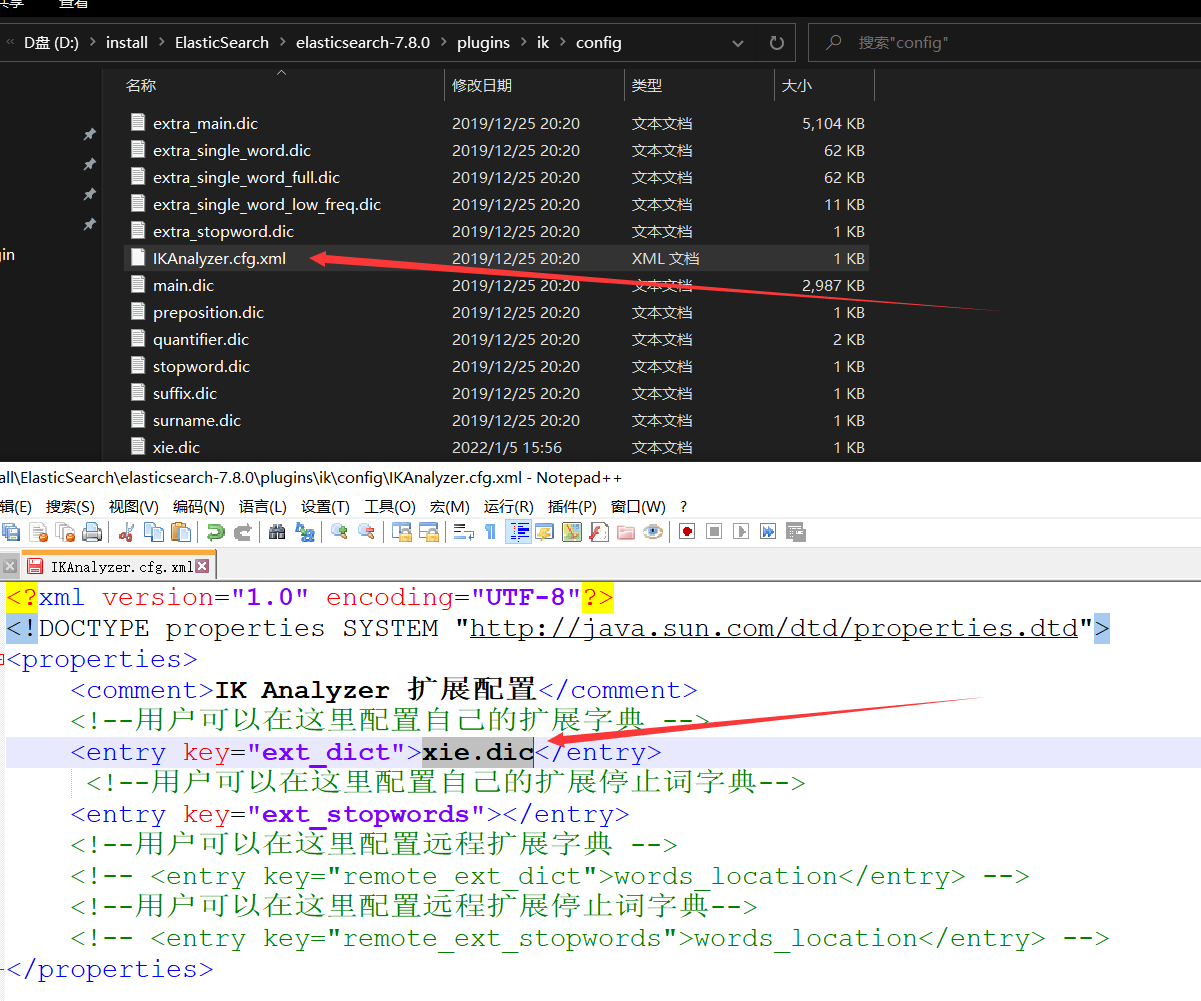Toggle the Document Map icon
The width and height of the screenshot is (1201, 1001).
coord(572,532)
